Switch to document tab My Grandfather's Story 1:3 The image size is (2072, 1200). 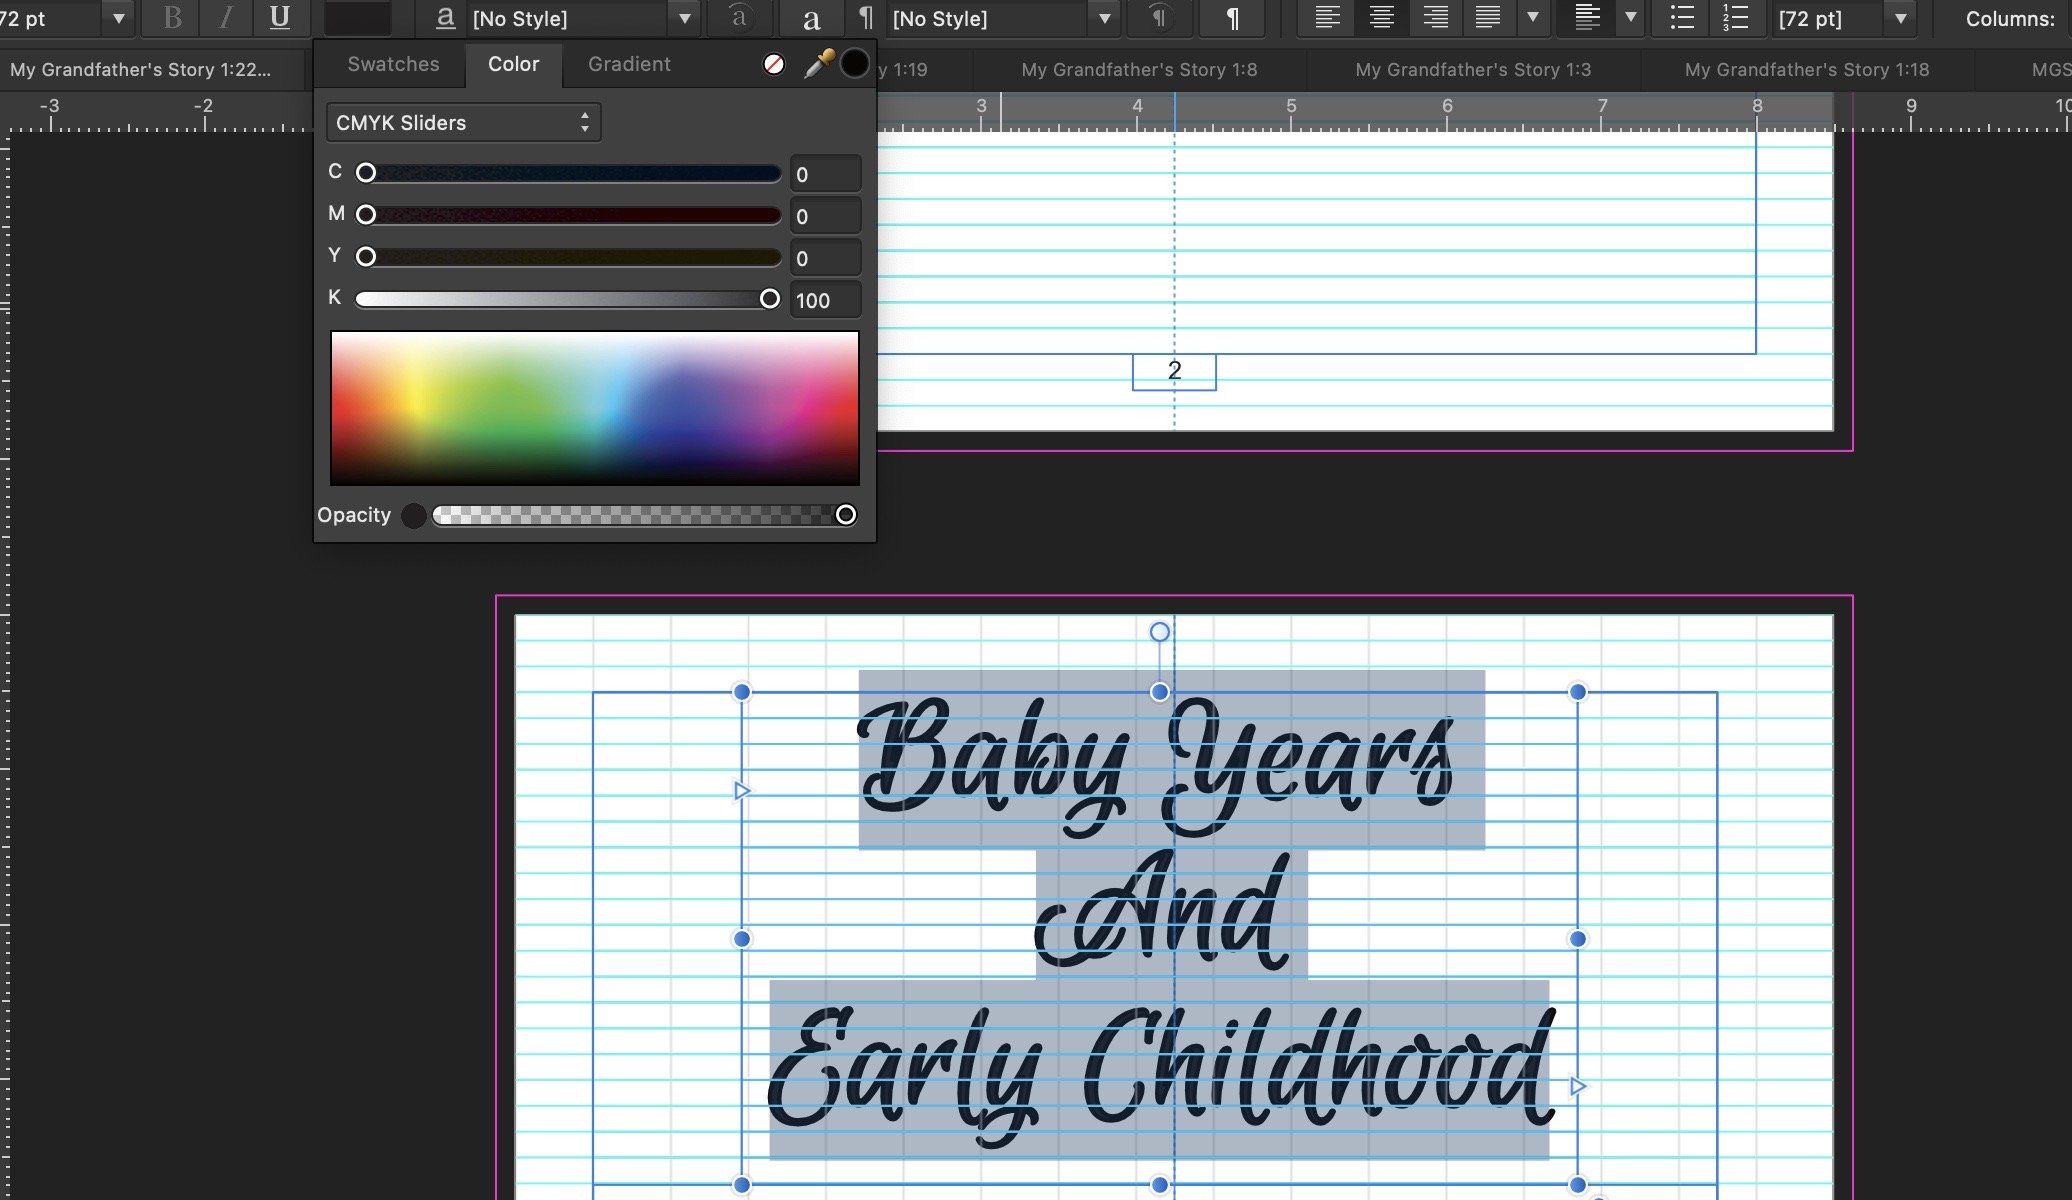(1473, 69)
